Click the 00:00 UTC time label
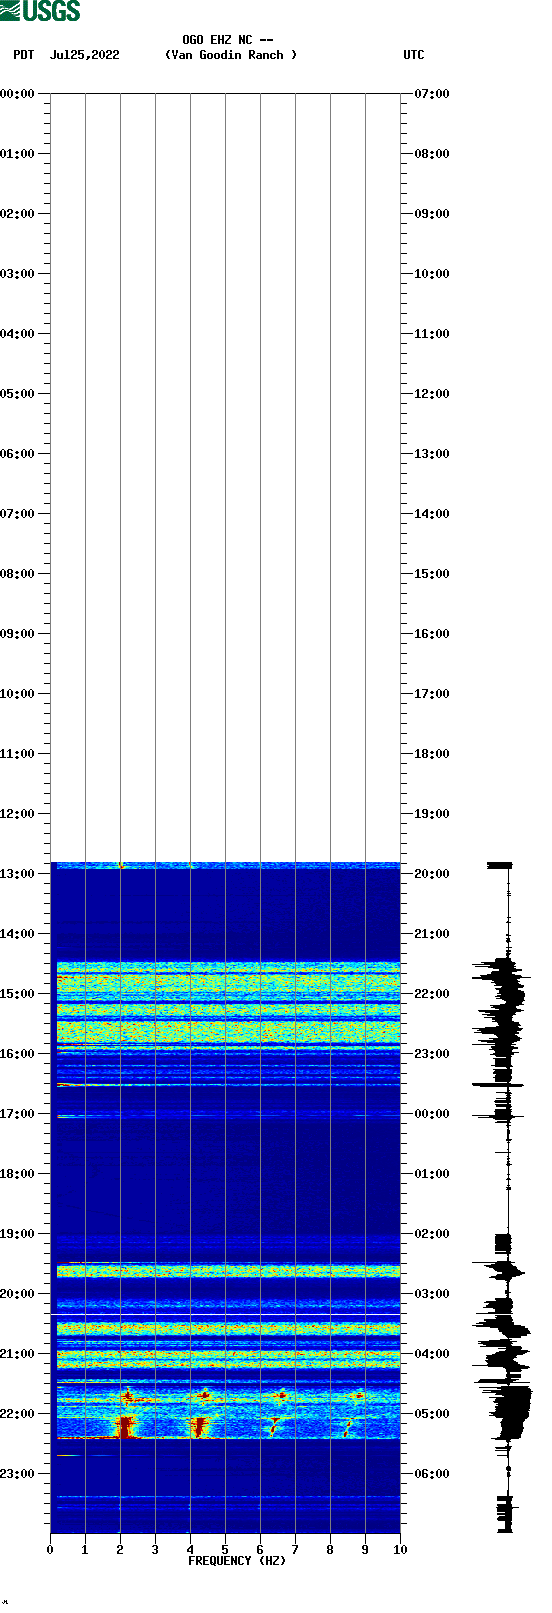The image size is (552, 1613). click(x=432, y=1114)
